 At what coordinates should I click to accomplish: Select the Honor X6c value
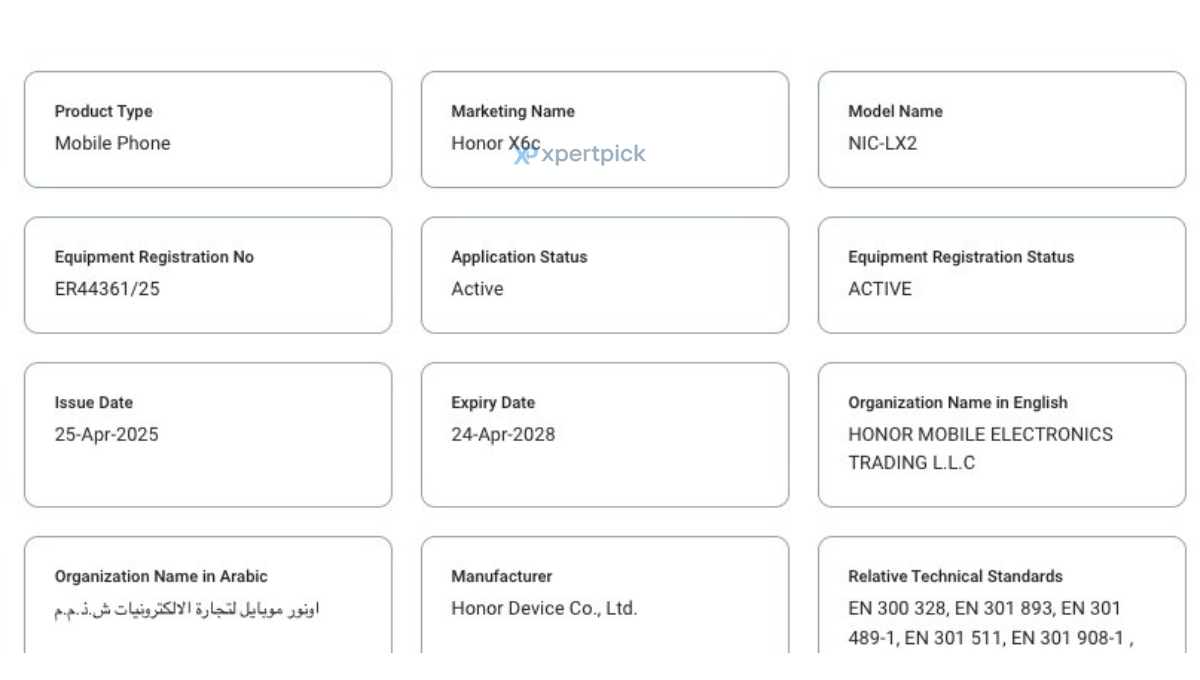pos(495,143)
